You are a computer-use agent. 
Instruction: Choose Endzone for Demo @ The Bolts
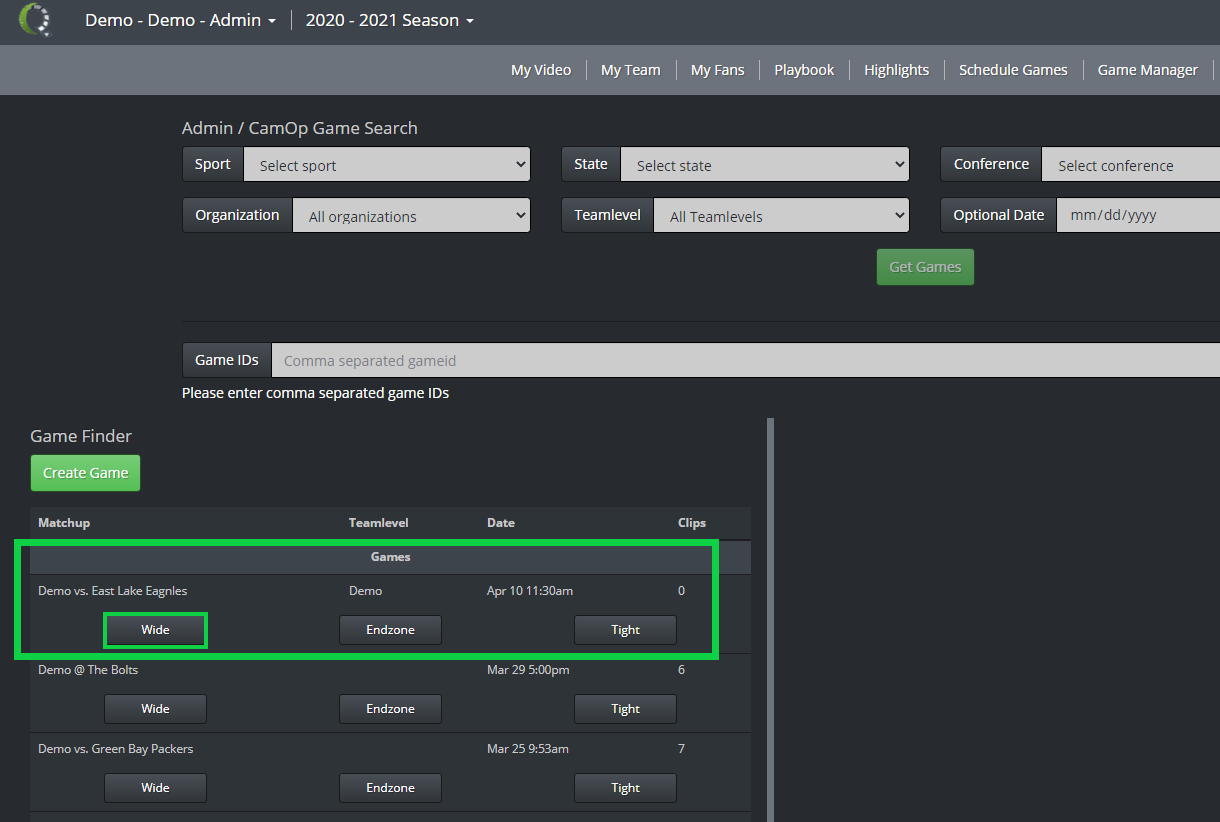[x=390, y=709]
